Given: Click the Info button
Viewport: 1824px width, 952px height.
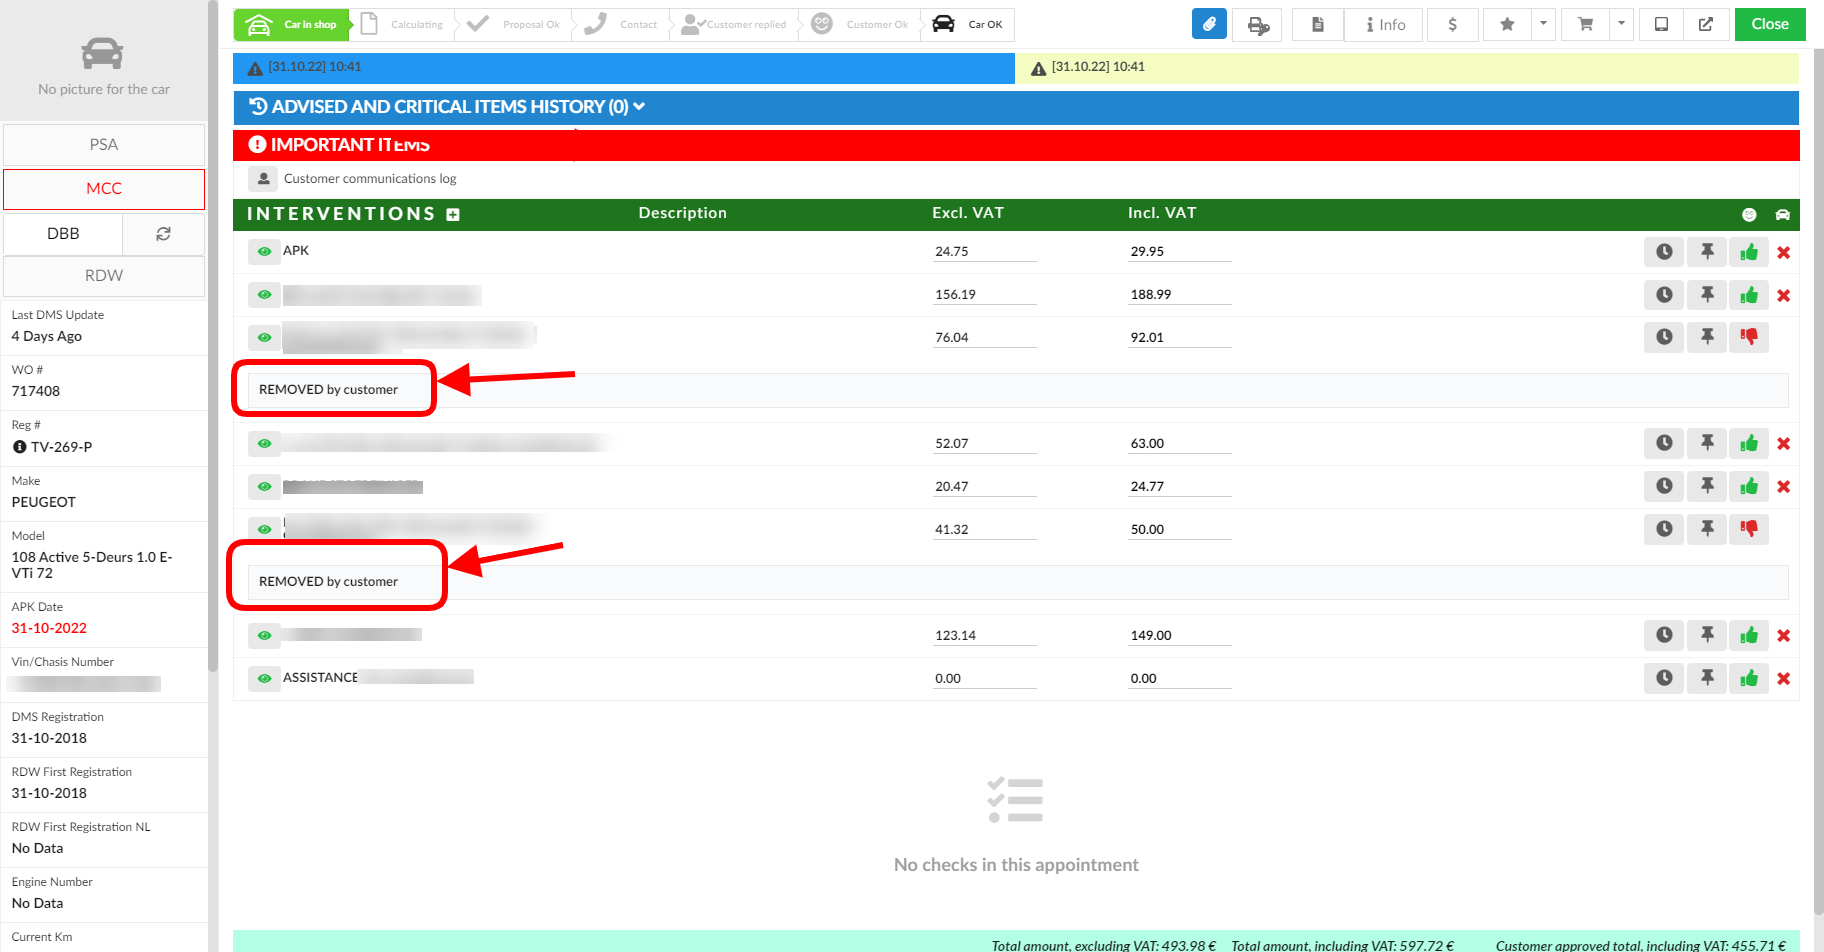Looking at the screenshot, I should tap(1385, 24).
